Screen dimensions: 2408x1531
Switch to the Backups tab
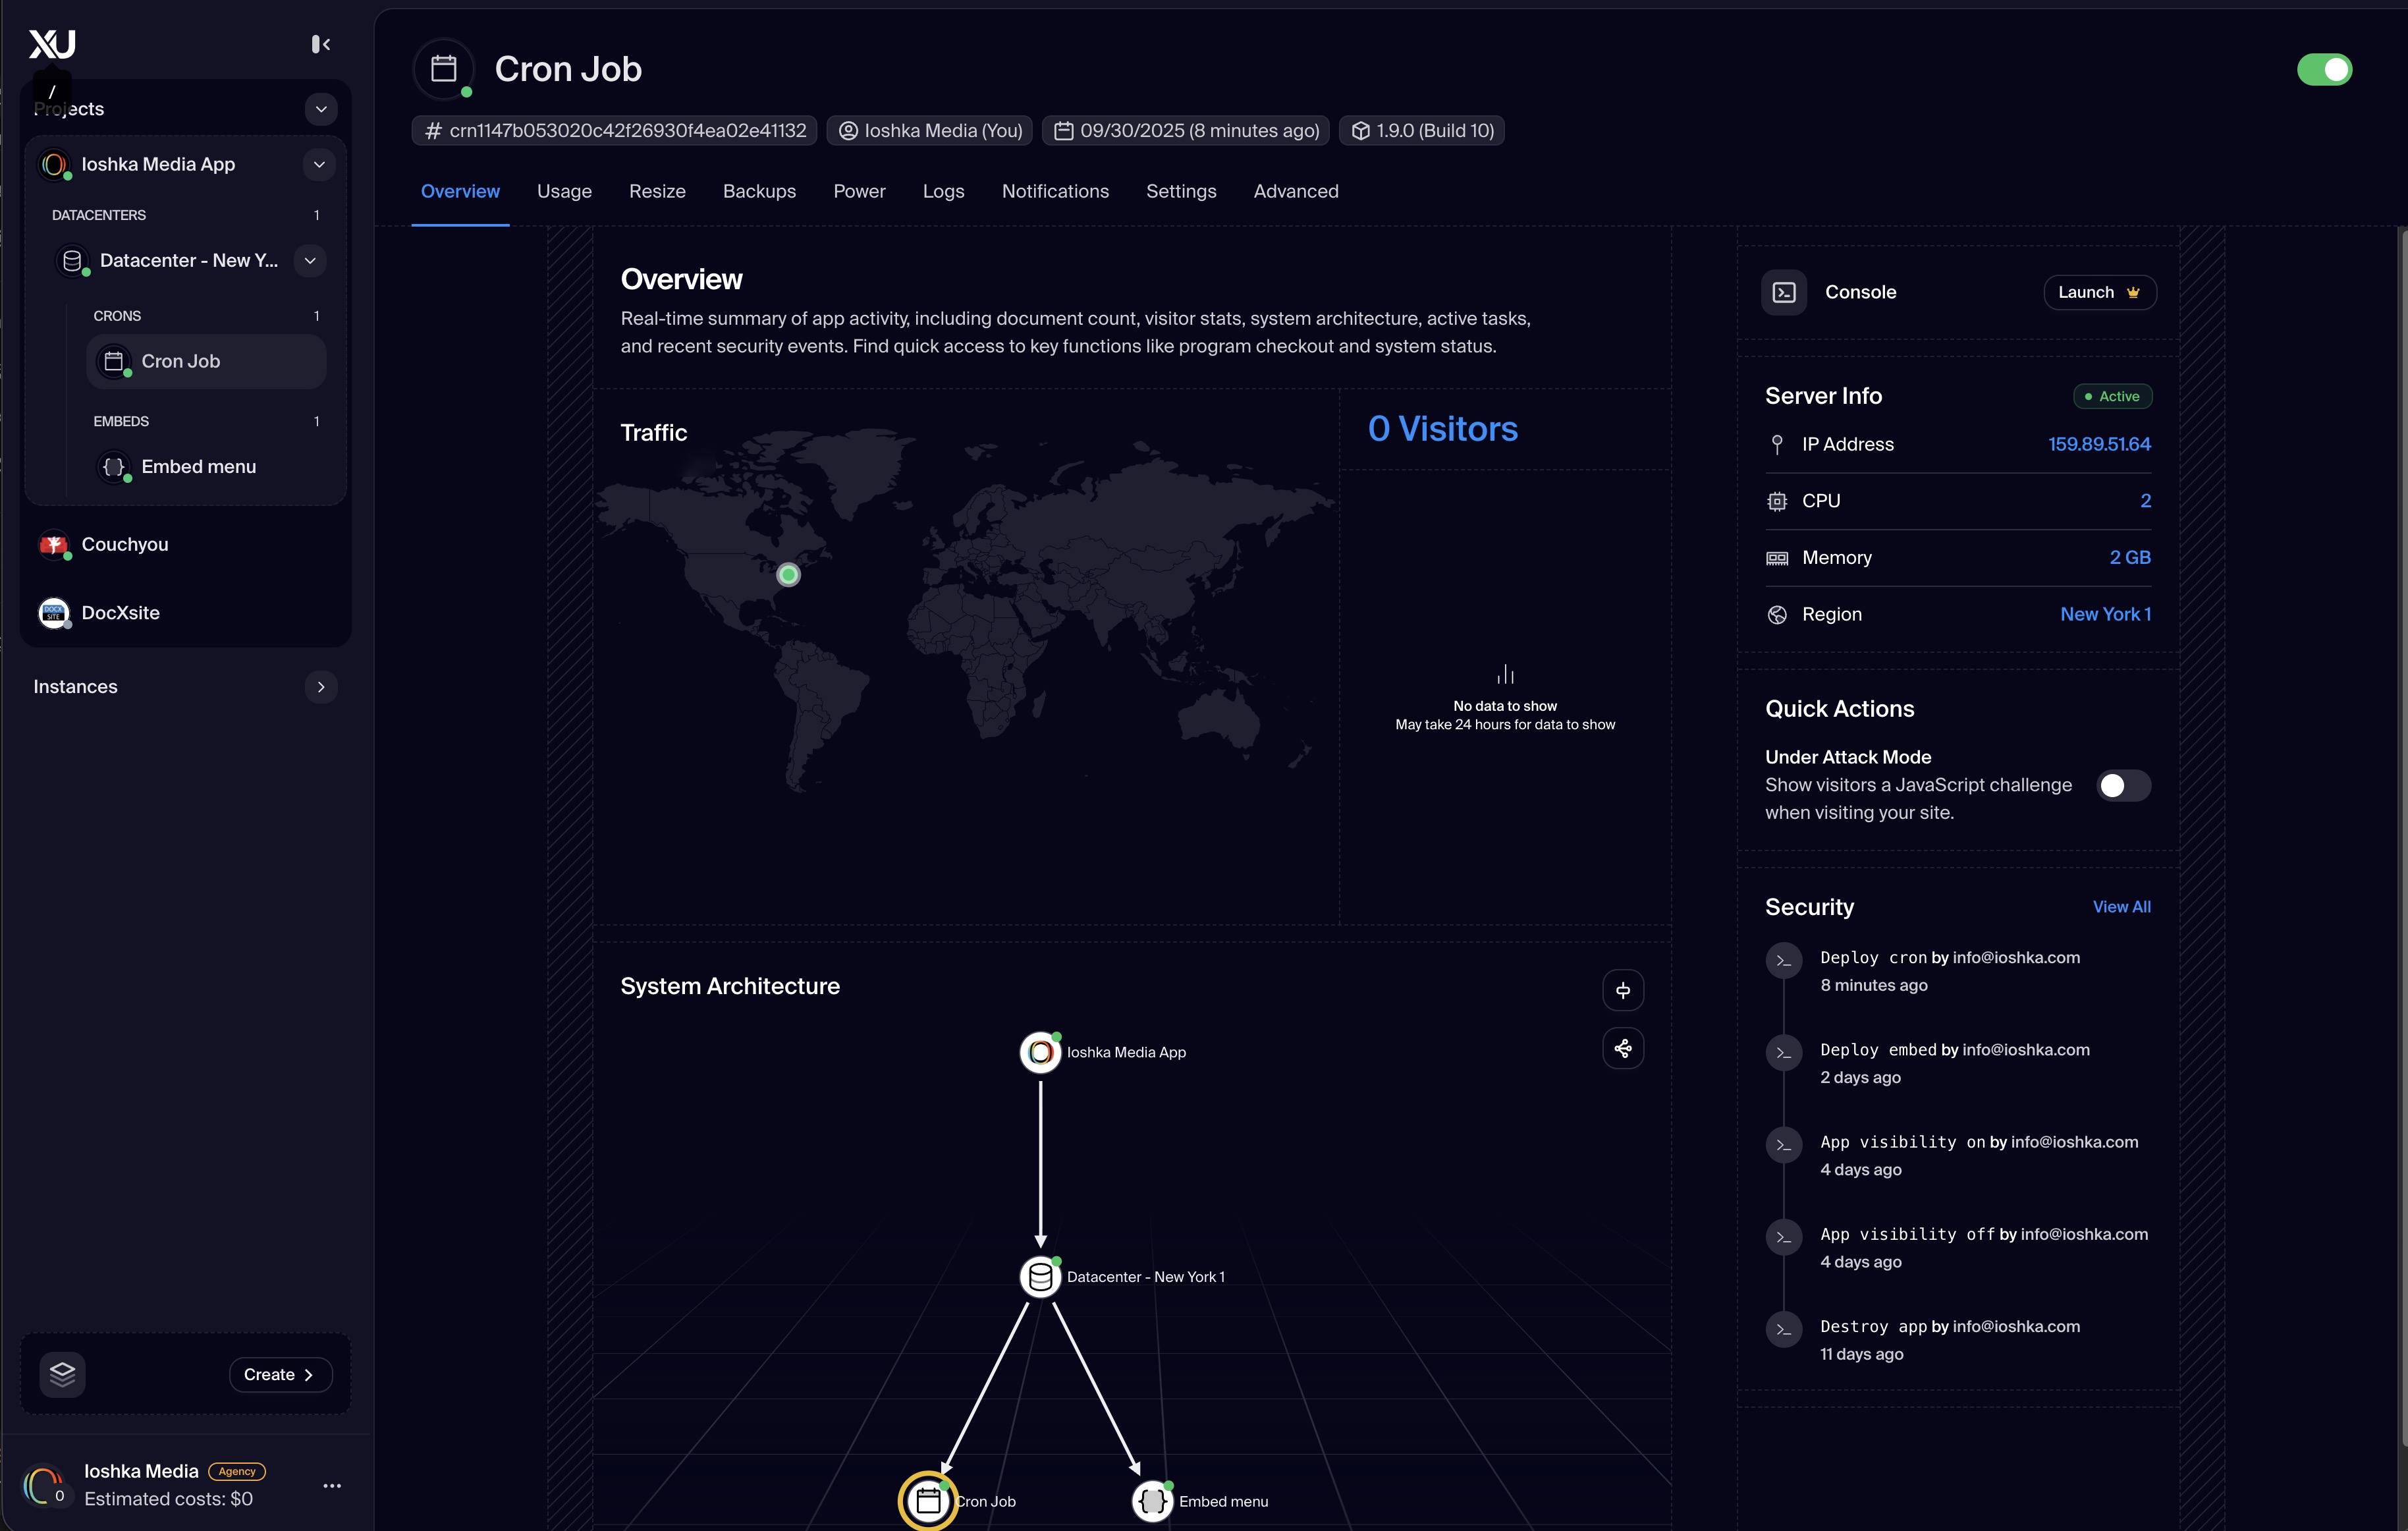pos(759,191)
